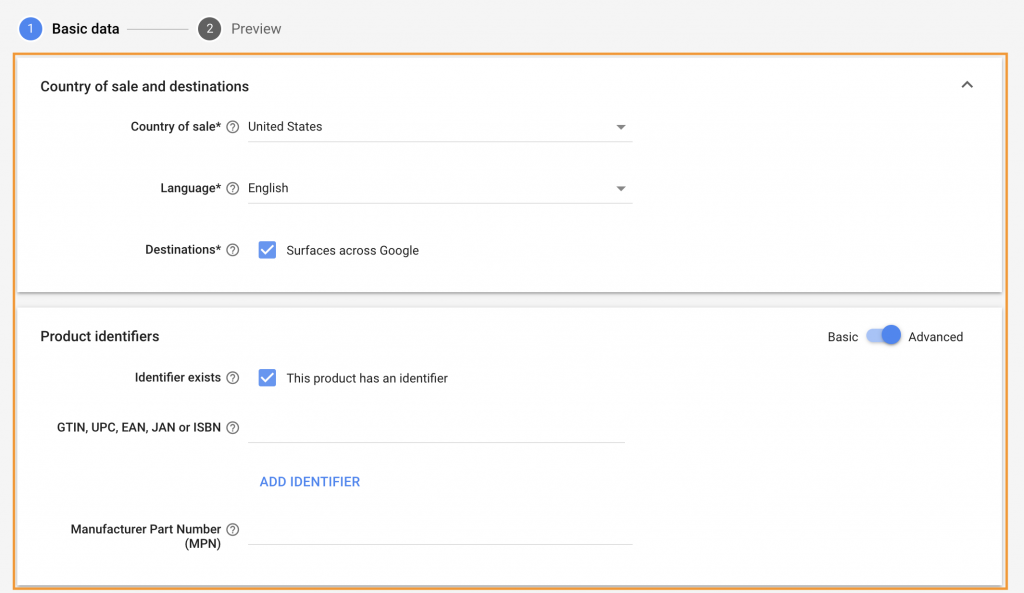The image size is (1024, 593).
Task: Click help icon next to Destinations
Action: pyautogui.click(x=233, y=250)
